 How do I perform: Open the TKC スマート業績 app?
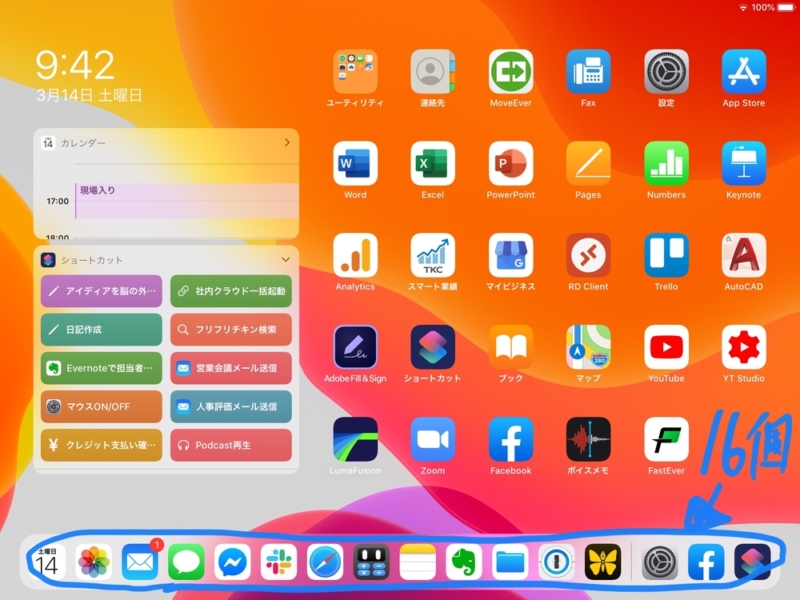click(x=433, y=255)
